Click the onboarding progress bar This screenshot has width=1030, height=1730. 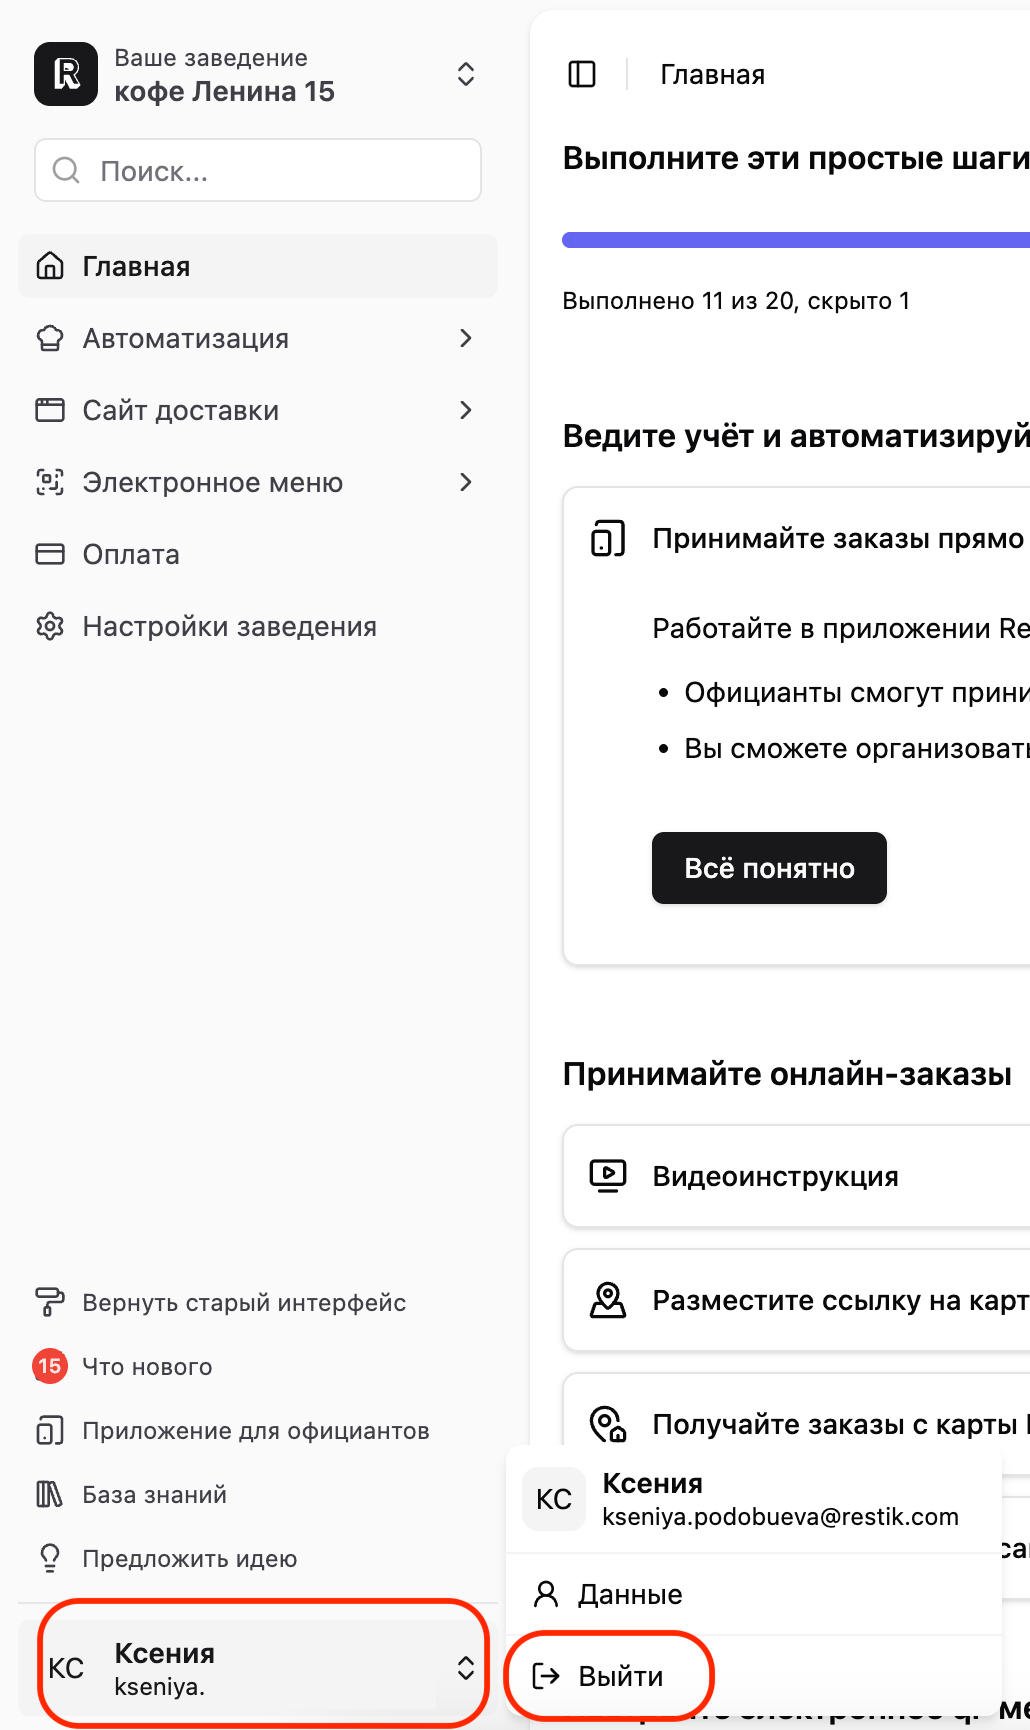click(x=796, y=240)
